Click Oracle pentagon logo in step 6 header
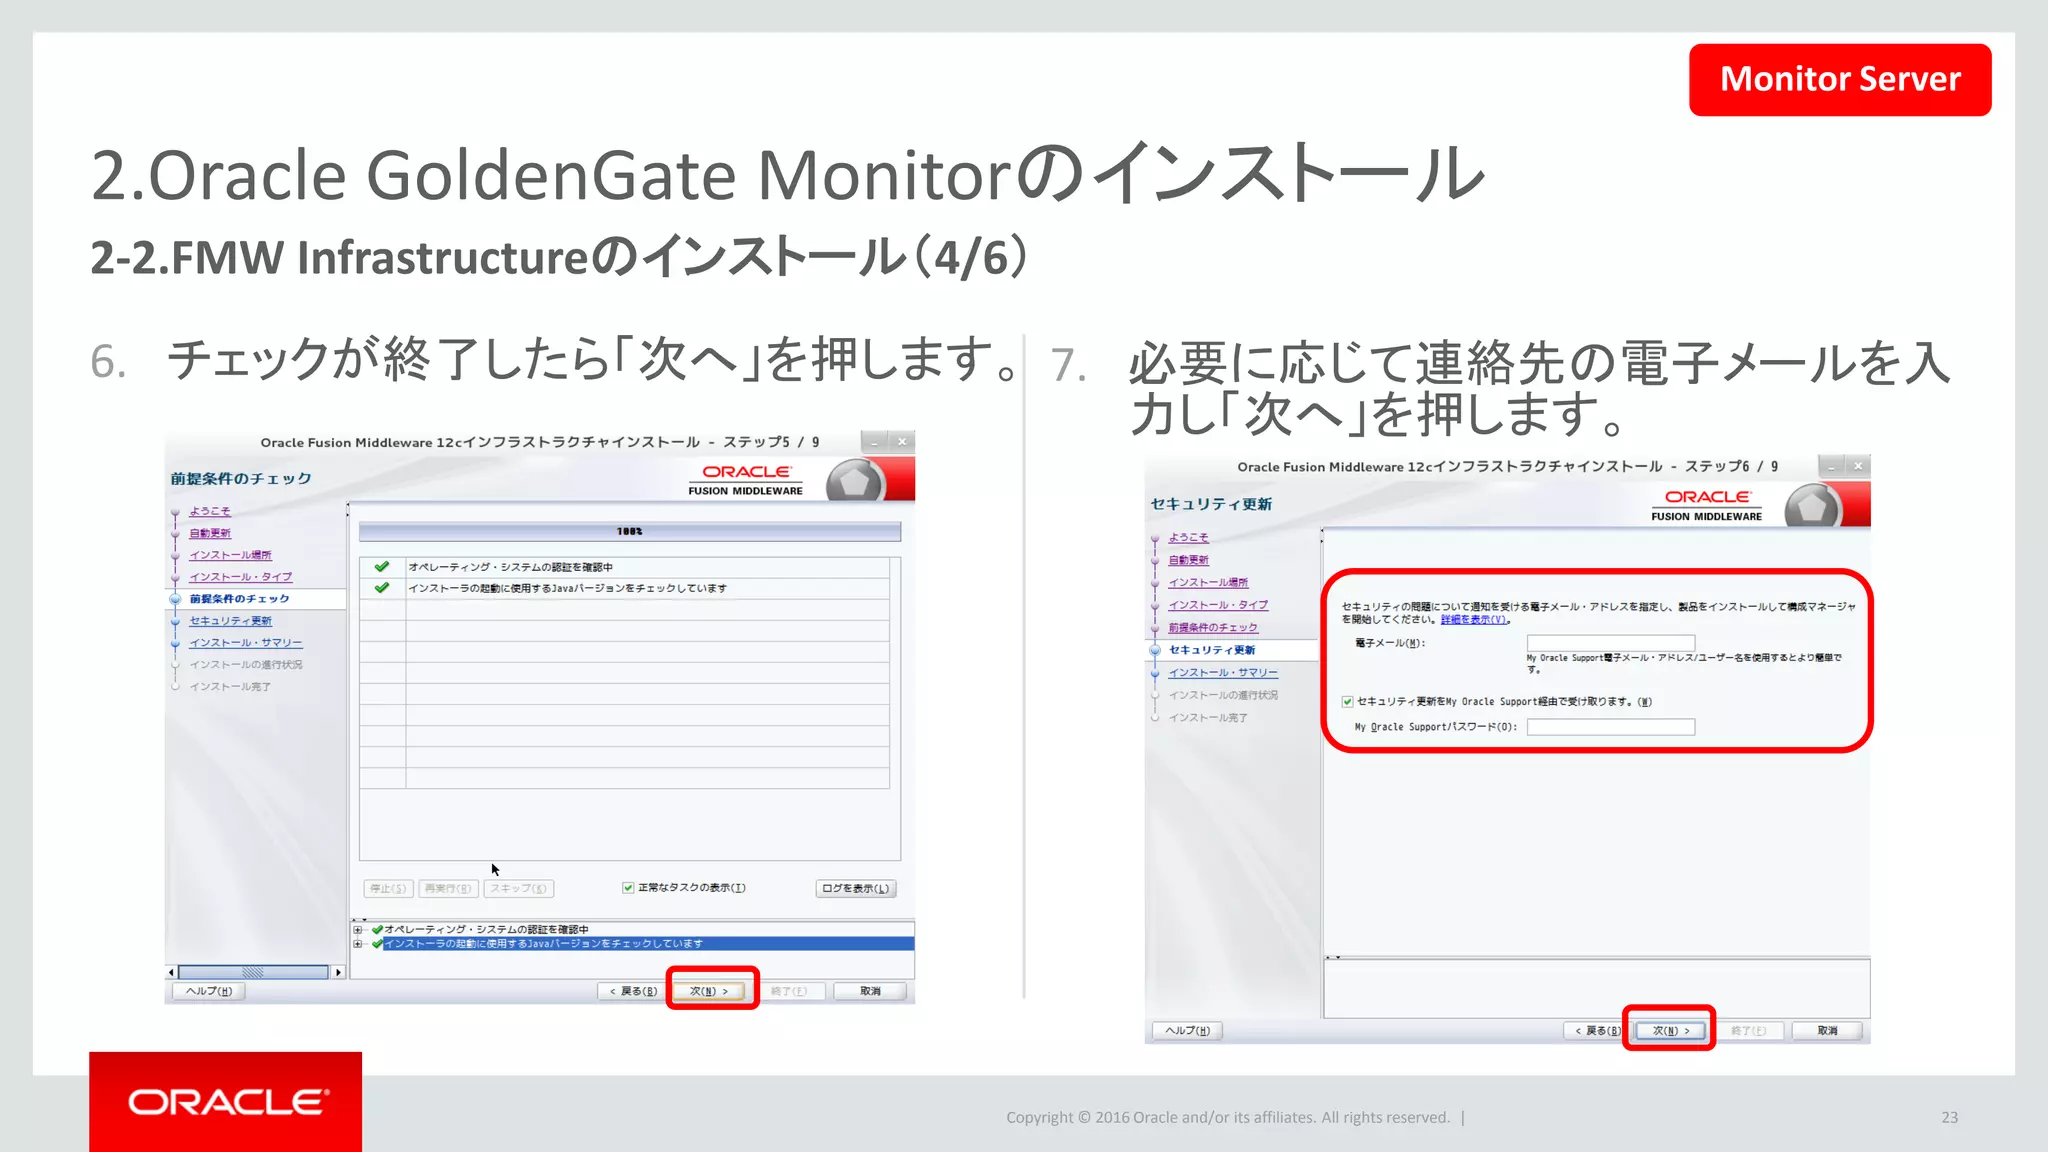This screenshot has height=1152, width=2048. [1813, 507]
